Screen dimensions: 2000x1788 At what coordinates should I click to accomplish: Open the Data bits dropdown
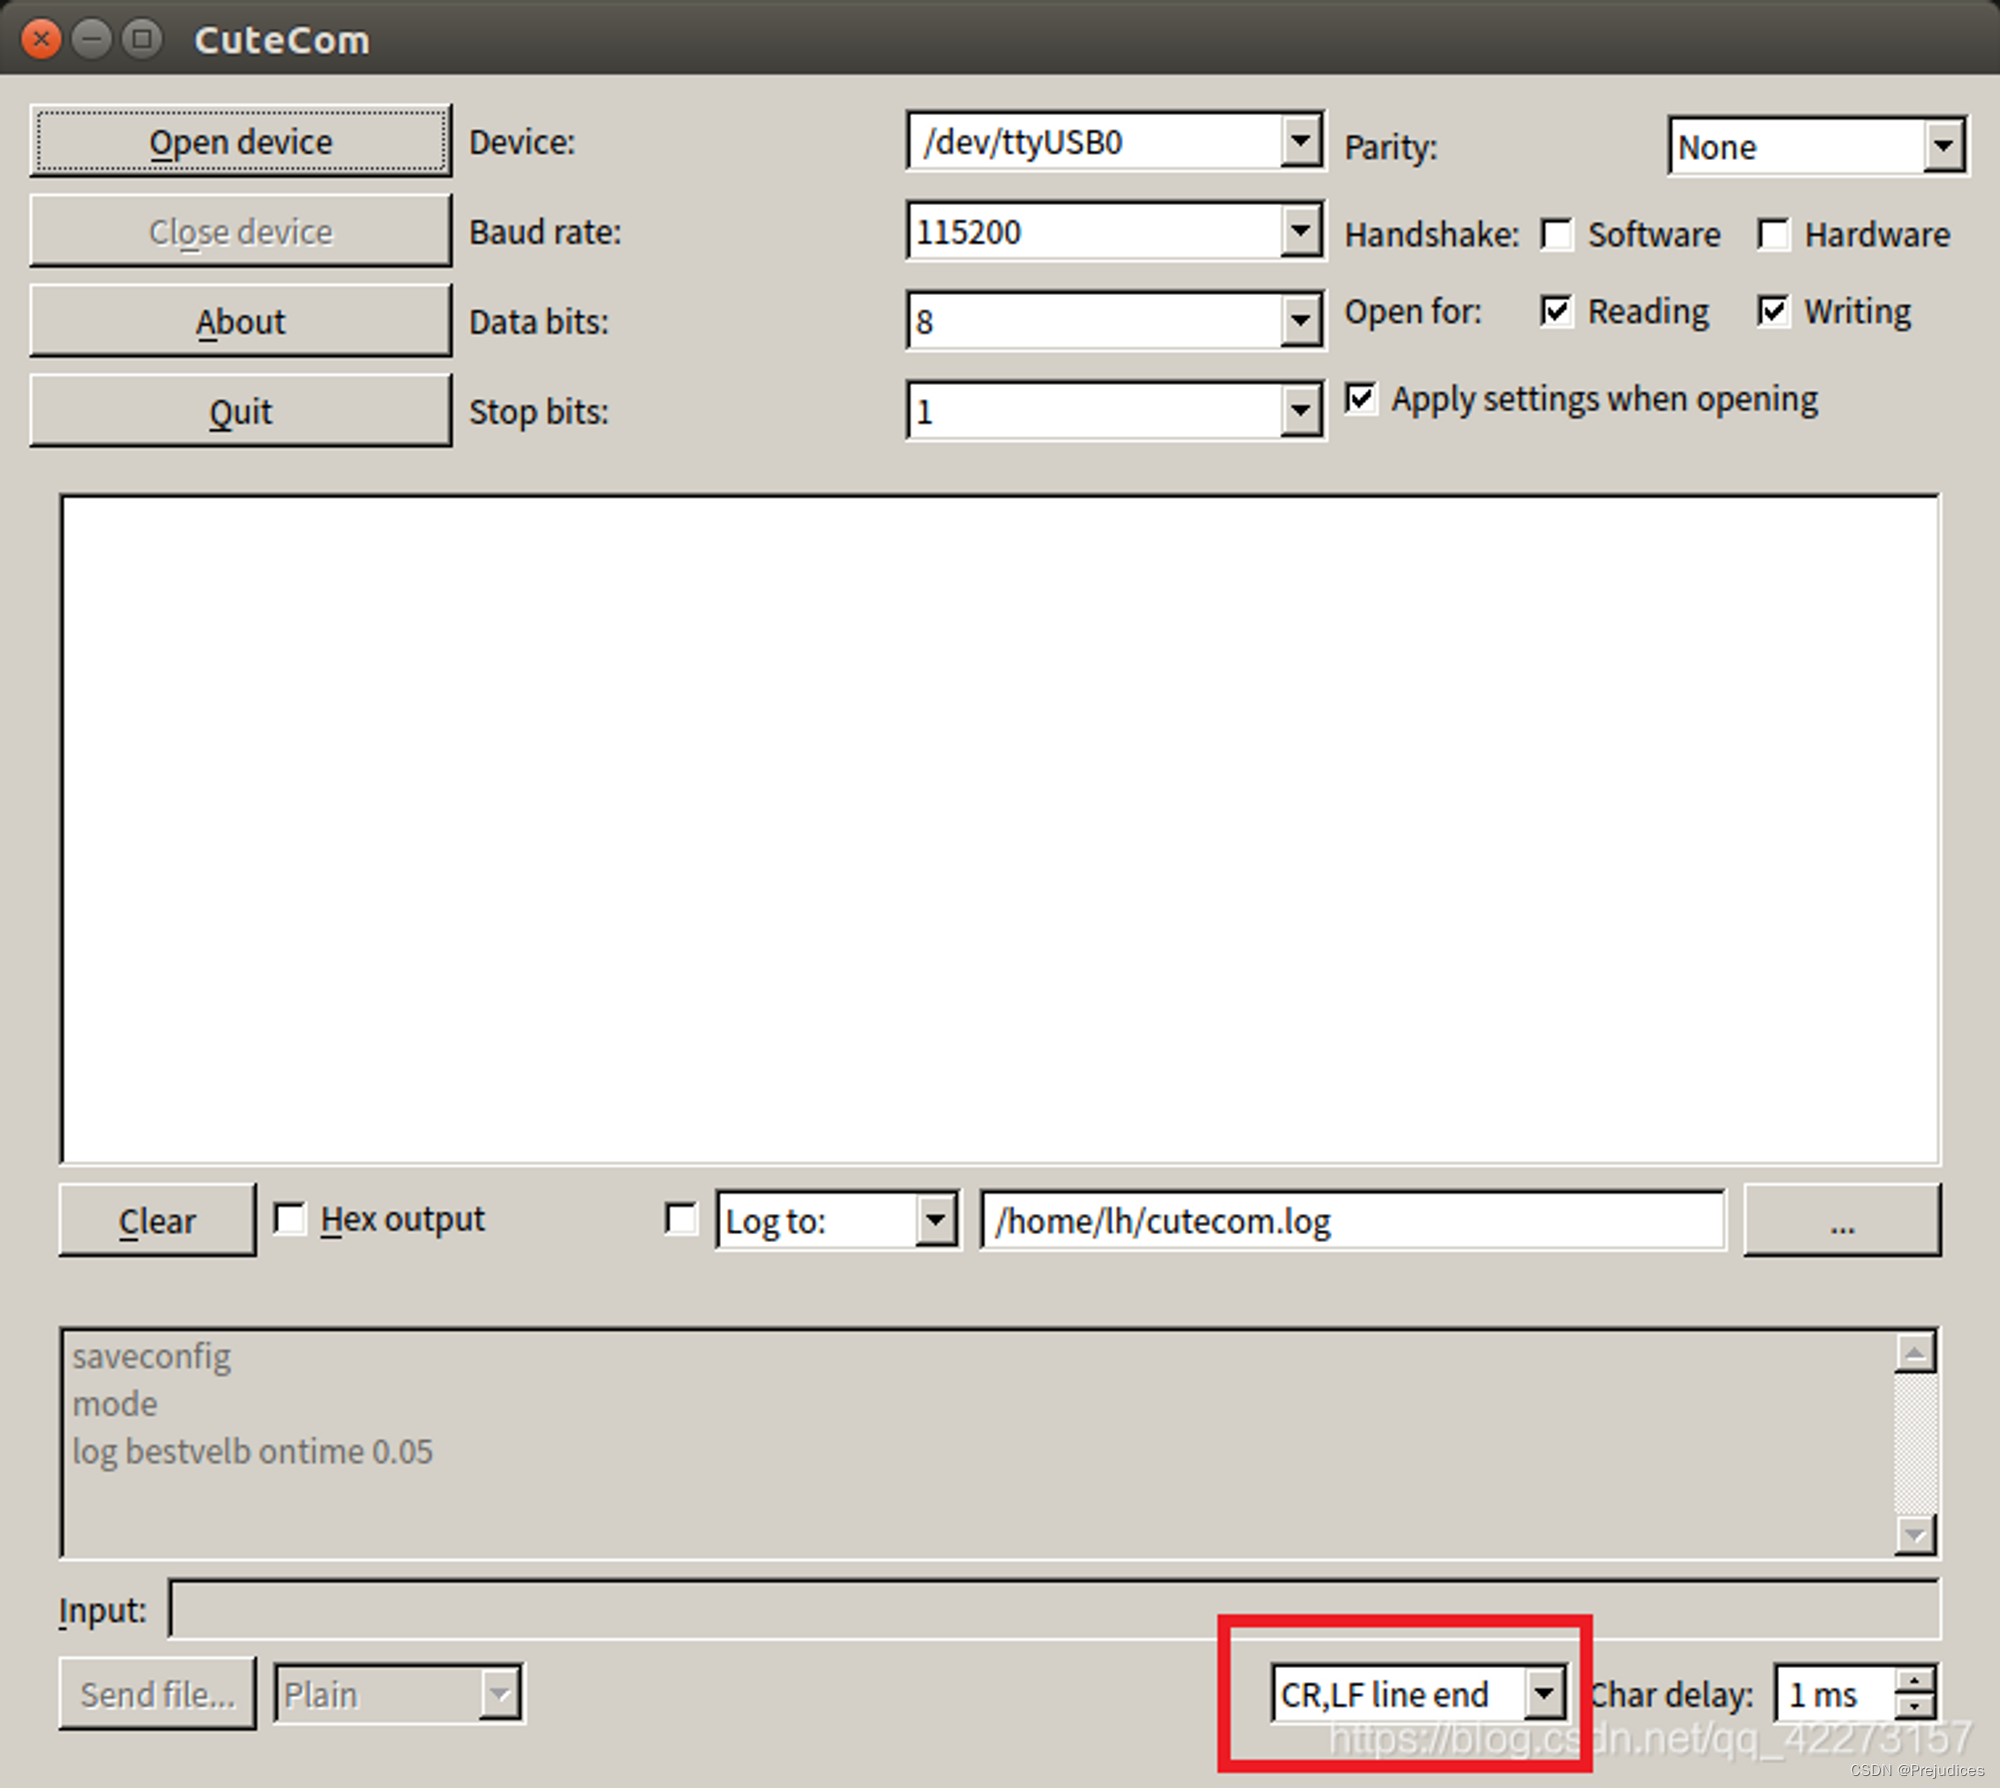[1116, 321]
